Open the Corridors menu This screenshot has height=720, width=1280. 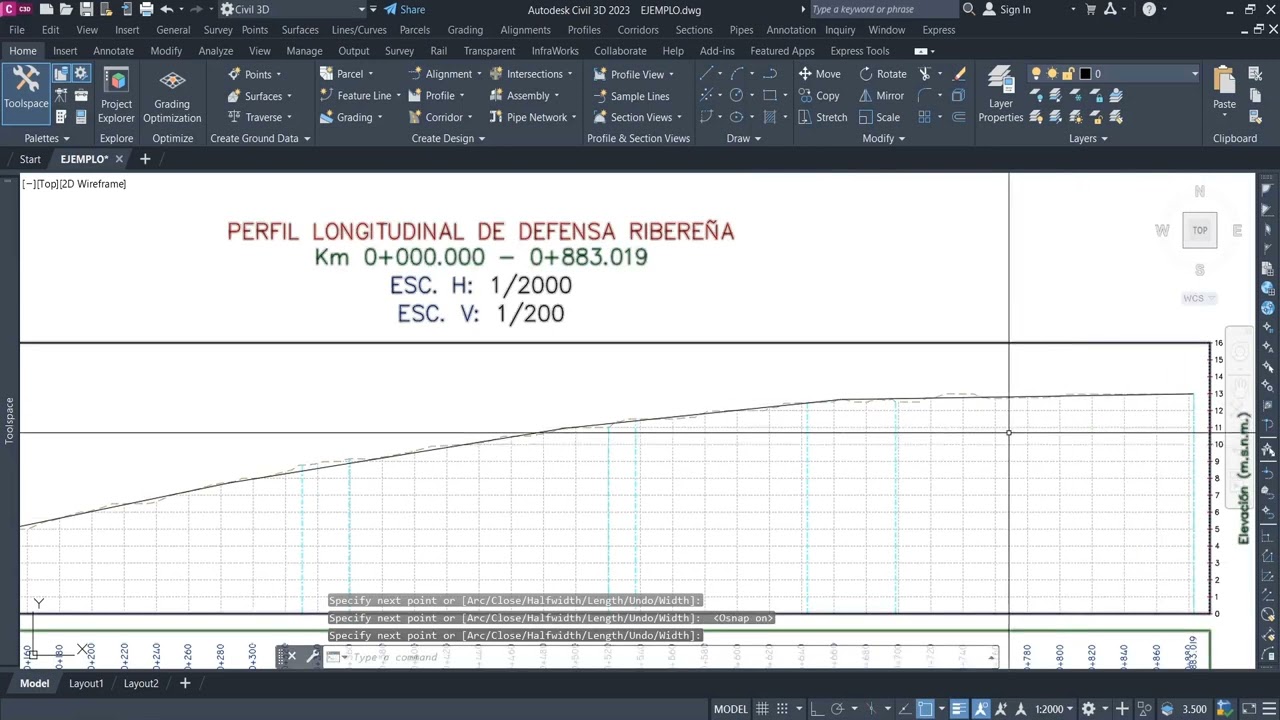638,30
